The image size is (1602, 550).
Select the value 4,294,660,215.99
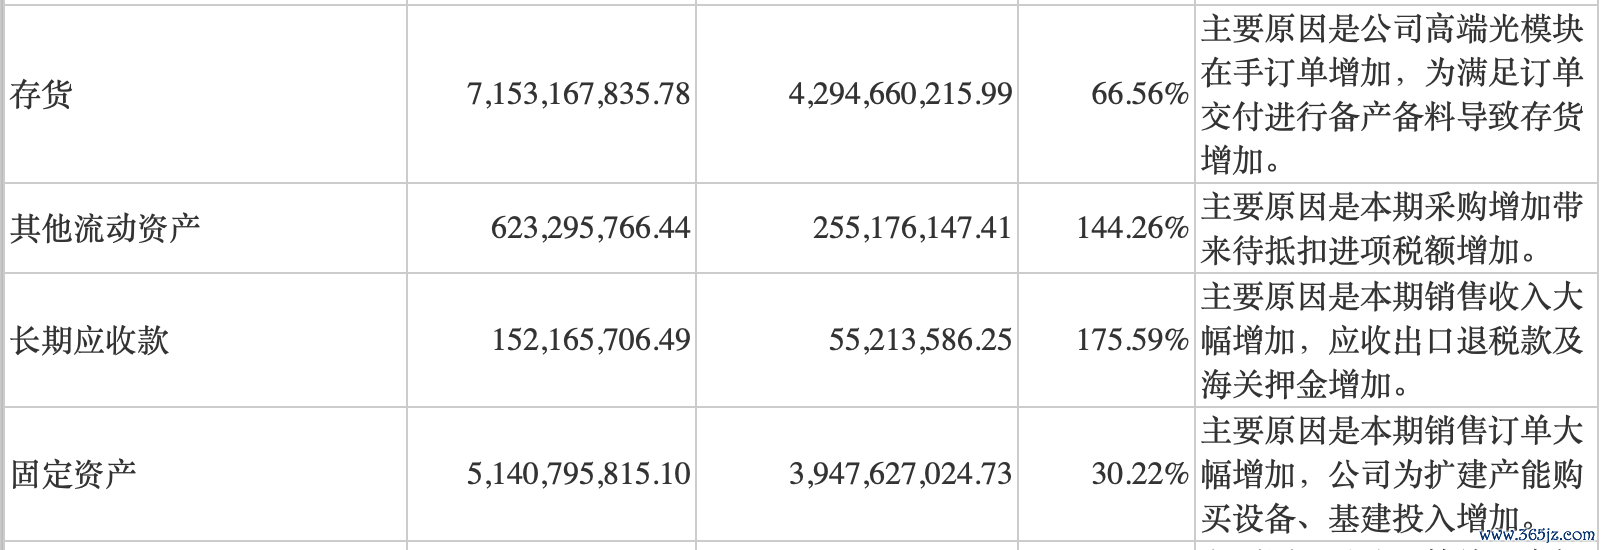pos(900,94)
